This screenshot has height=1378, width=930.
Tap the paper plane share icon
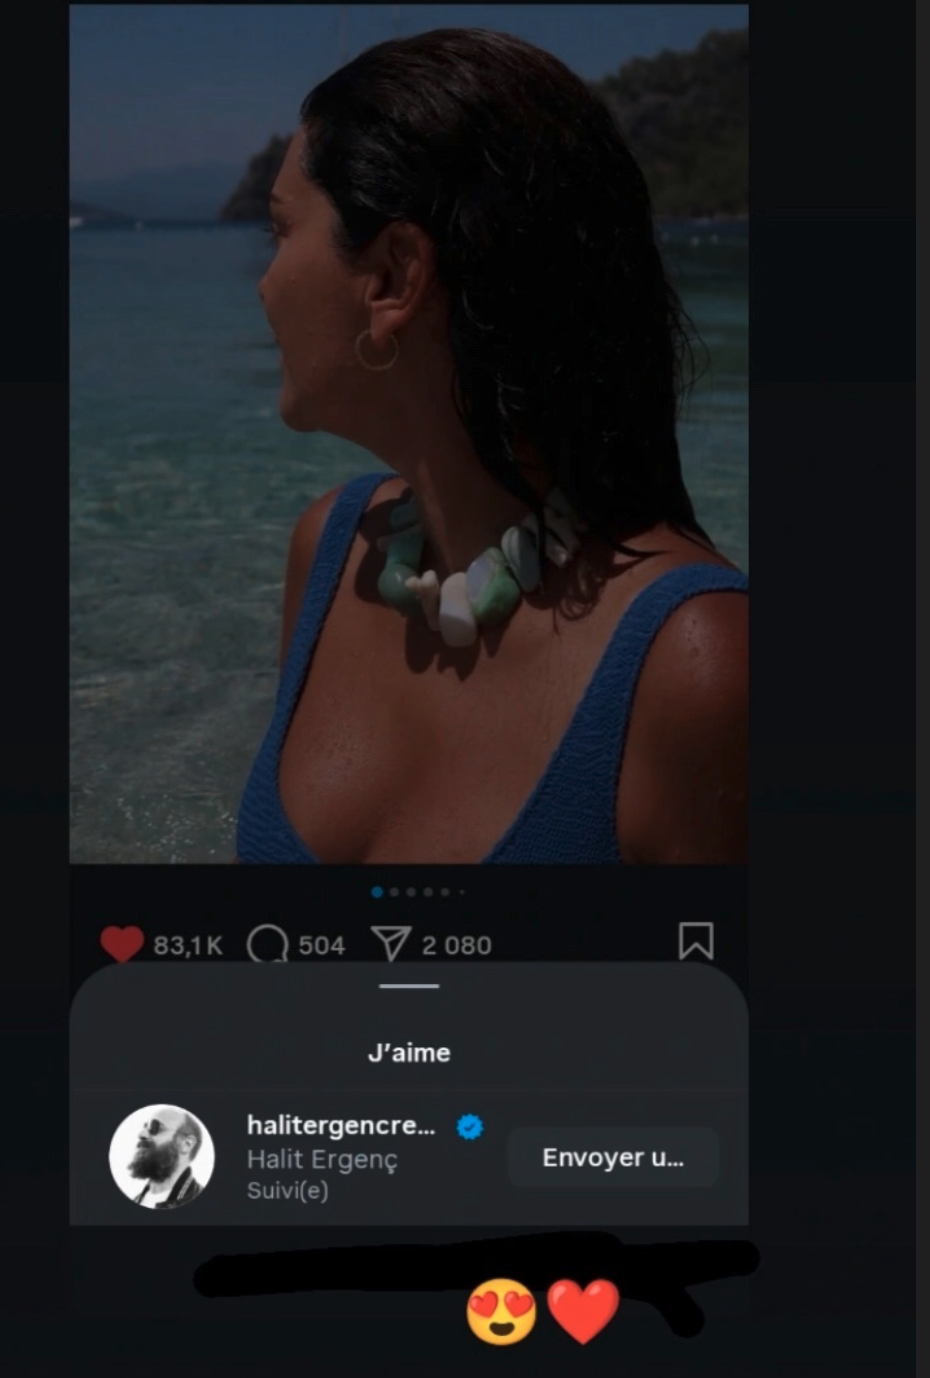[390, 943]
